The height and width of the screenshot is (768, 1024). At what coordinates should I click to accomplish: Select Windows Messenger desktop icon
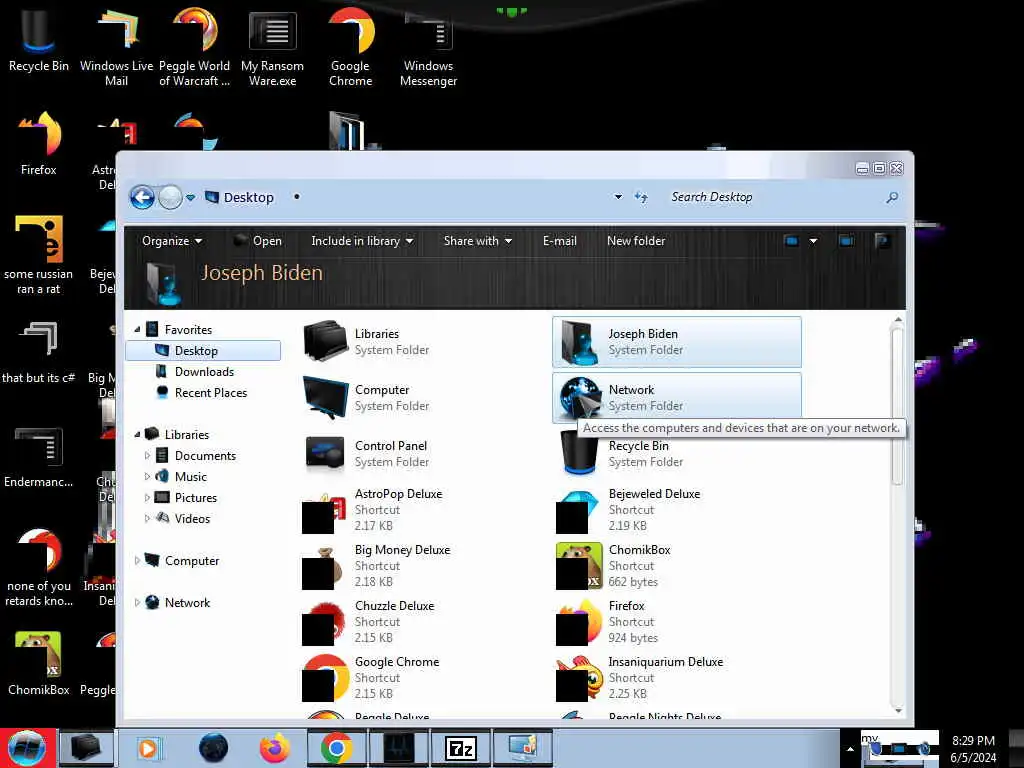428,47
